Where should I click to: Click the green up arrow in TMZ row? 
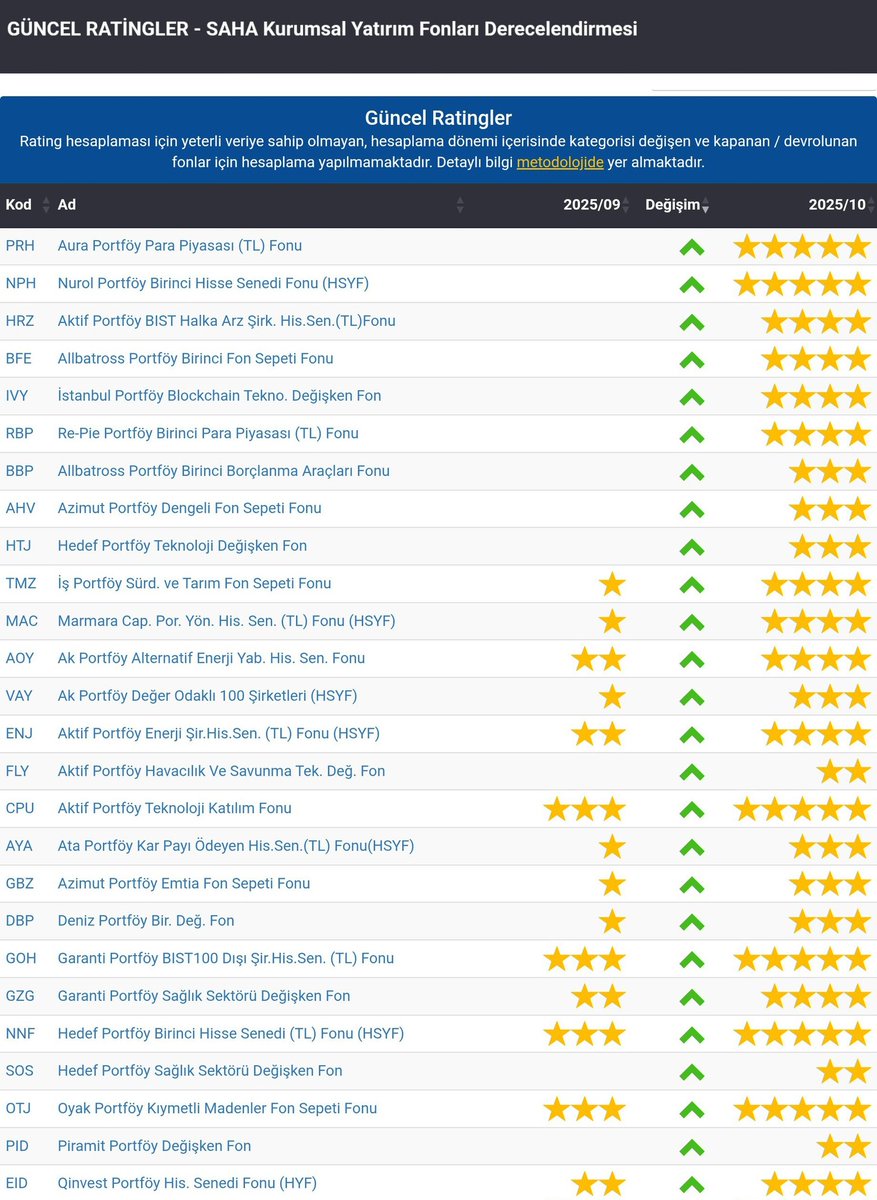click(692, 584)
